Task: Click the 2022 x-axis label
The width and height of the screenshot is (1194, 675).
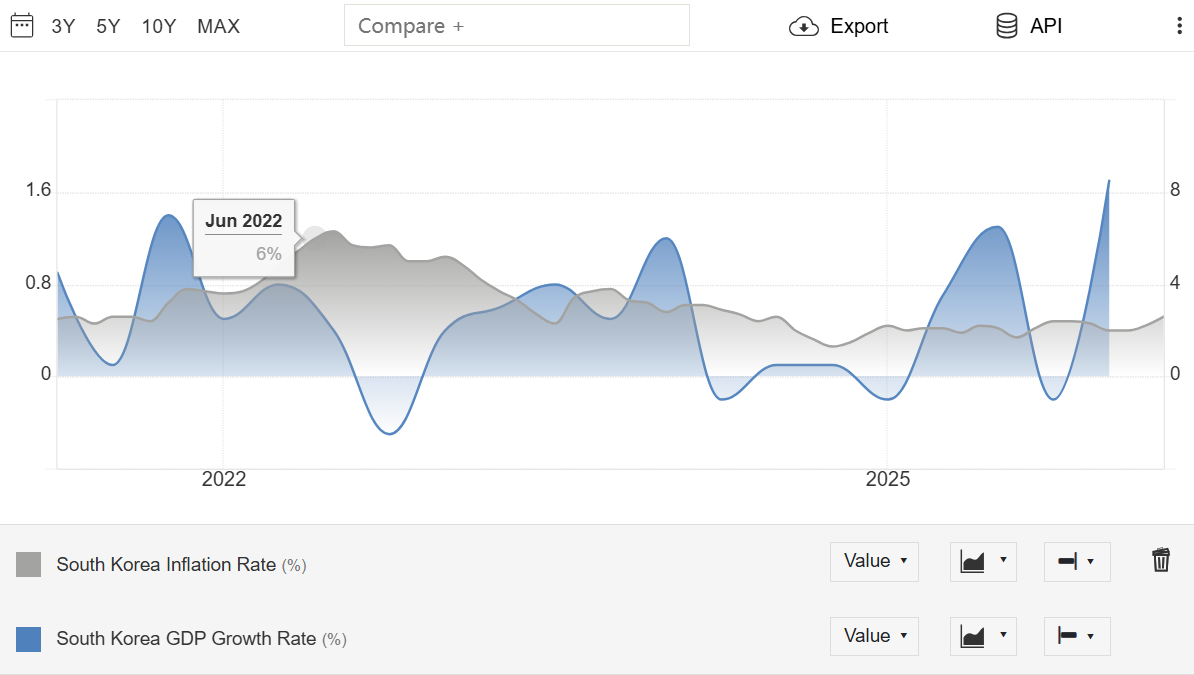Action: (x=224, y=478)
